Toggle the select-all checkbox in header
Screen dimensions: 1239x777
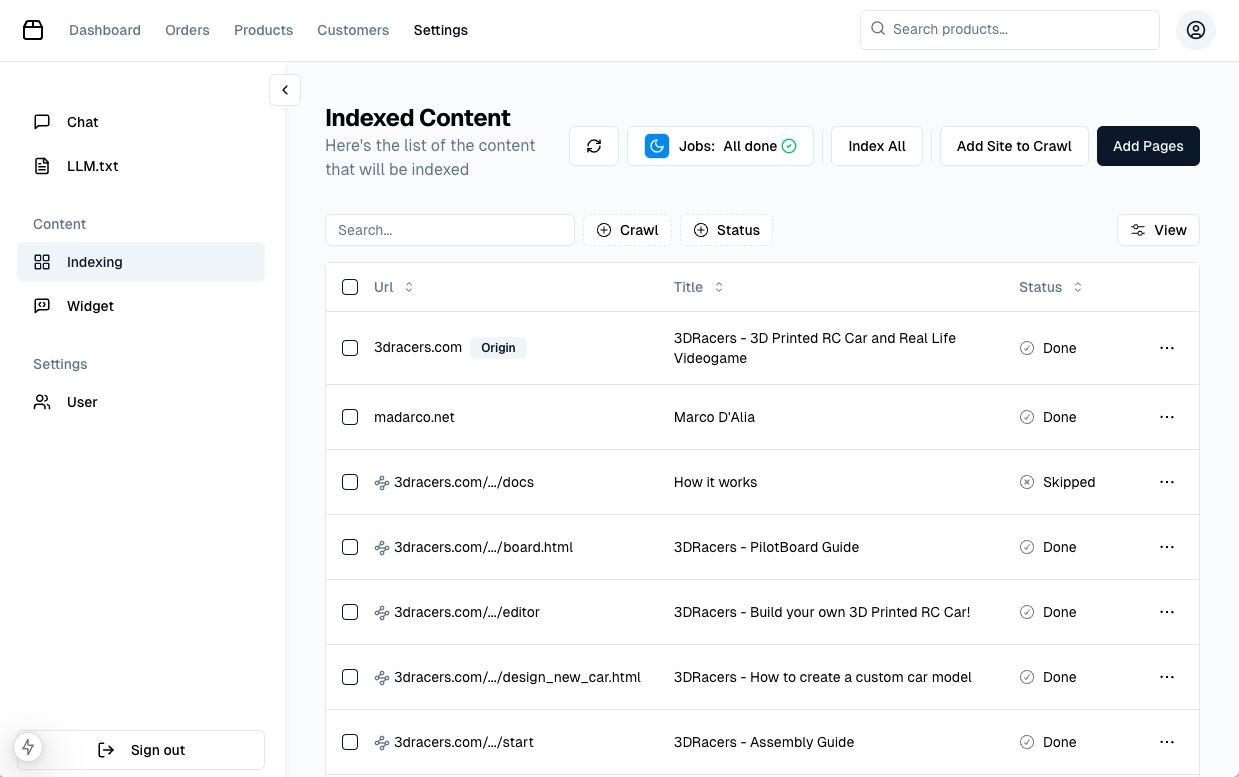pyautogui.click(x=350, y=287)
